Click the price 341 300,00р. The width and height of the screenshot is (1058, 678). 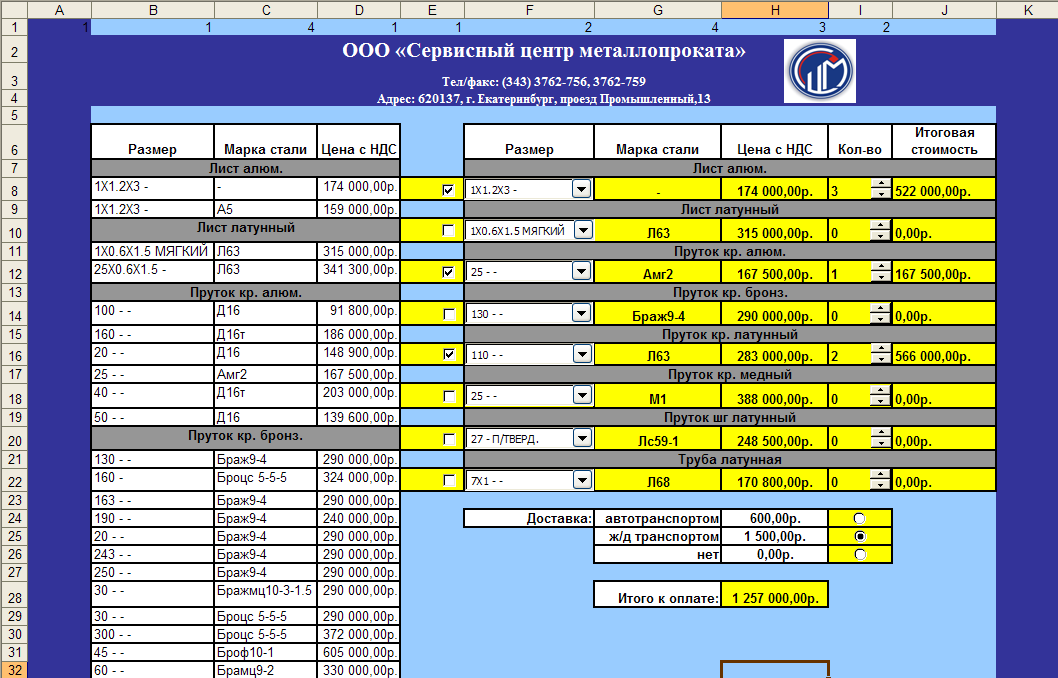[358, 271]
